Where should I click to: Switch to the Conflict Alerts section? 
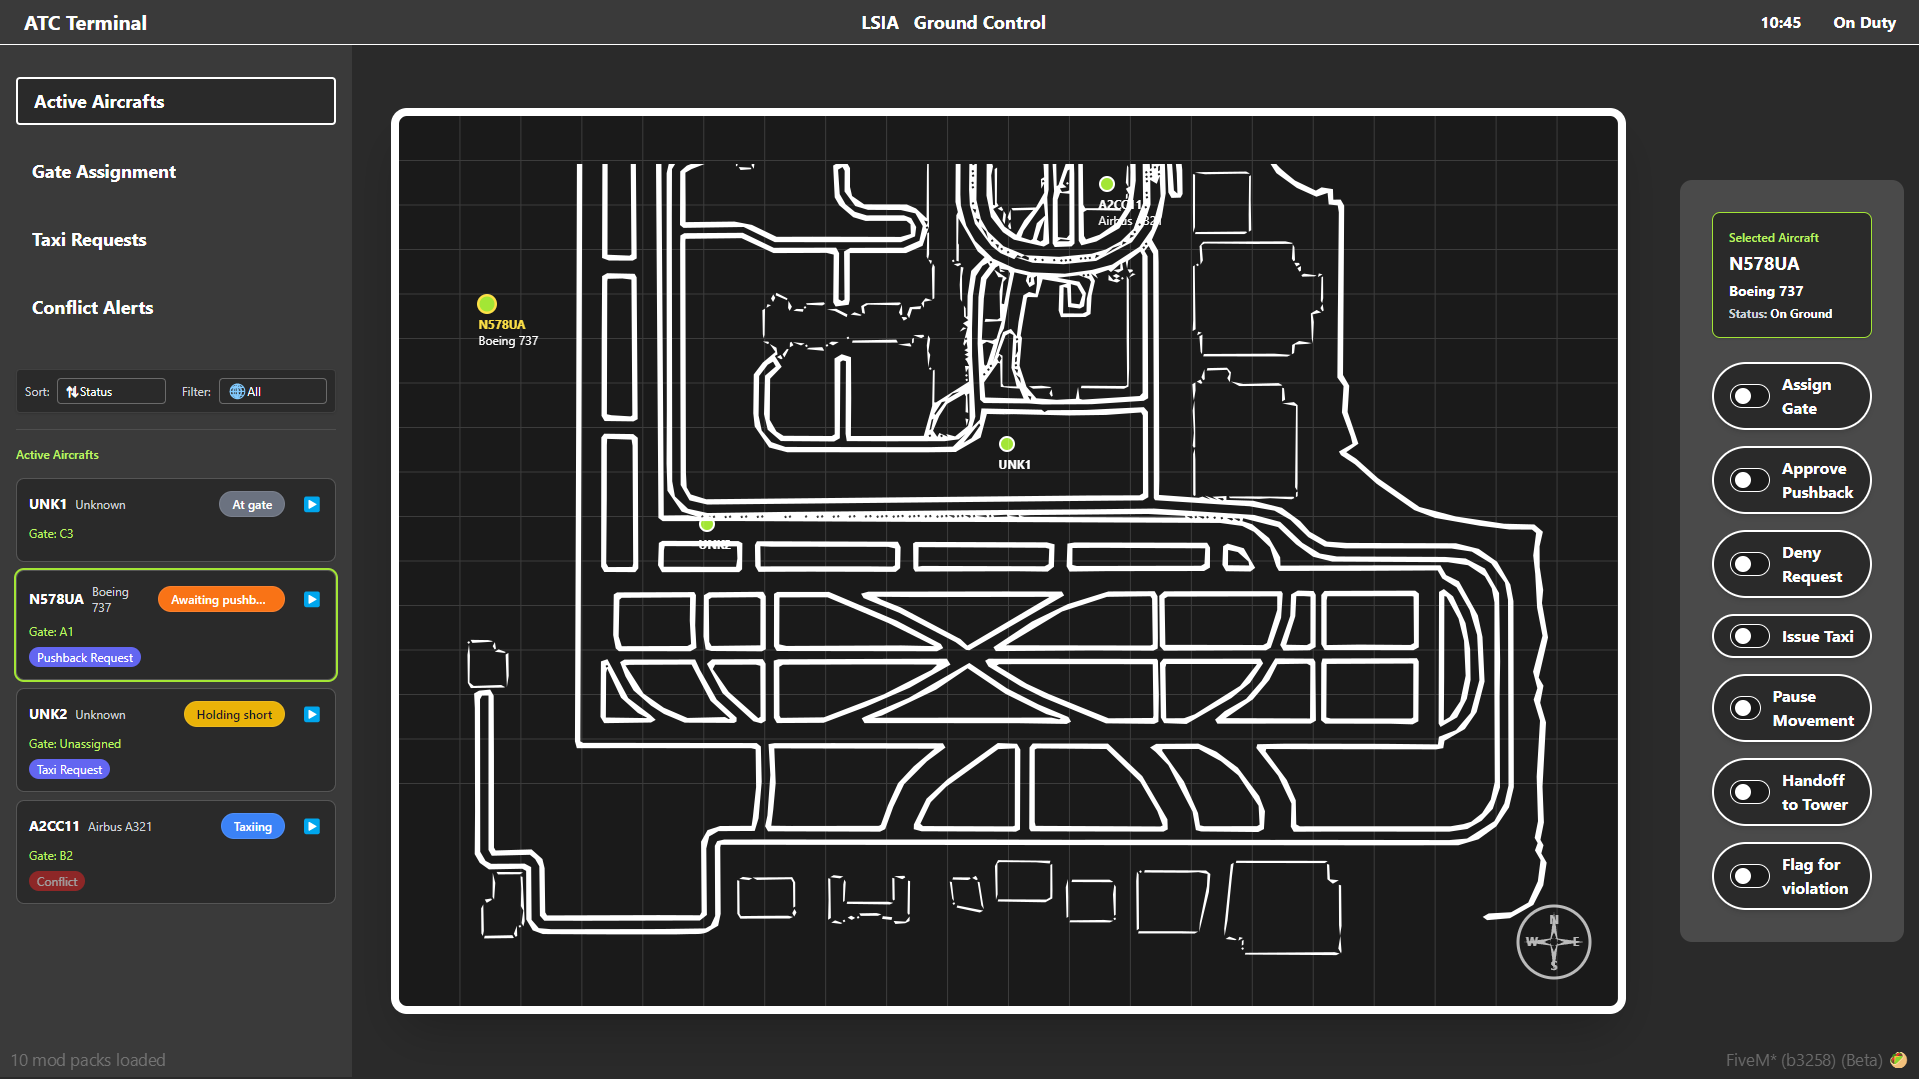[93, 308]
